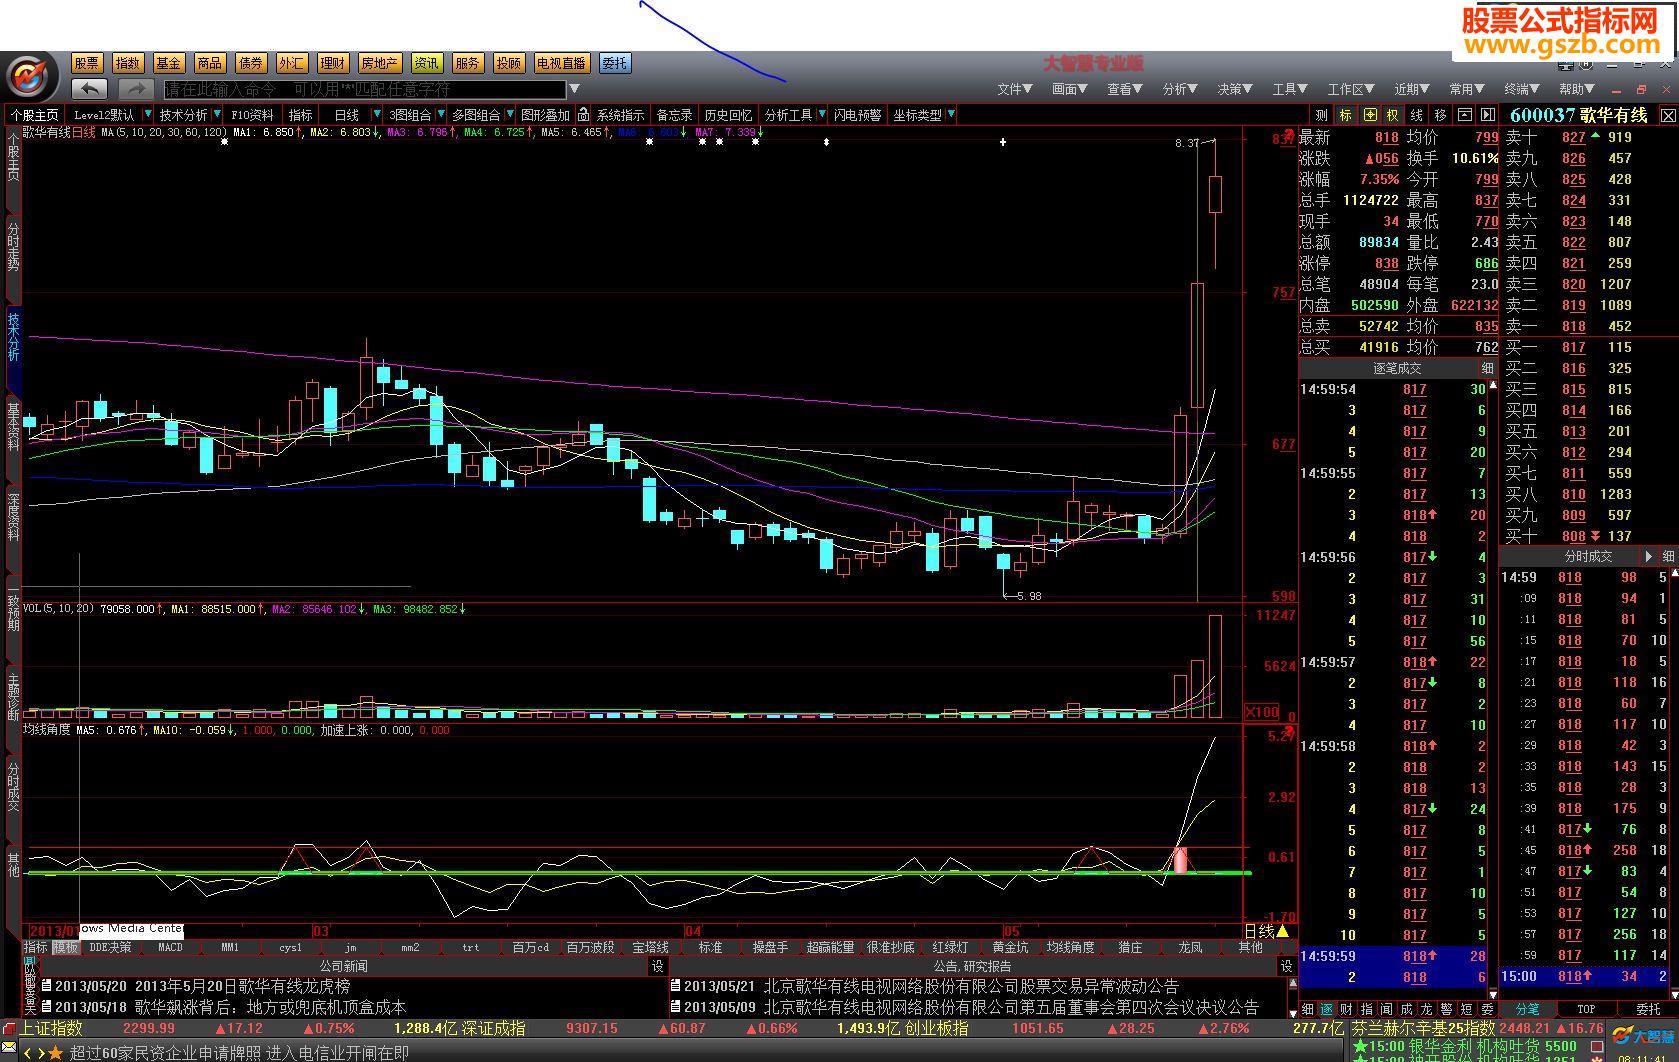Open the command input history dropdown

574,89
